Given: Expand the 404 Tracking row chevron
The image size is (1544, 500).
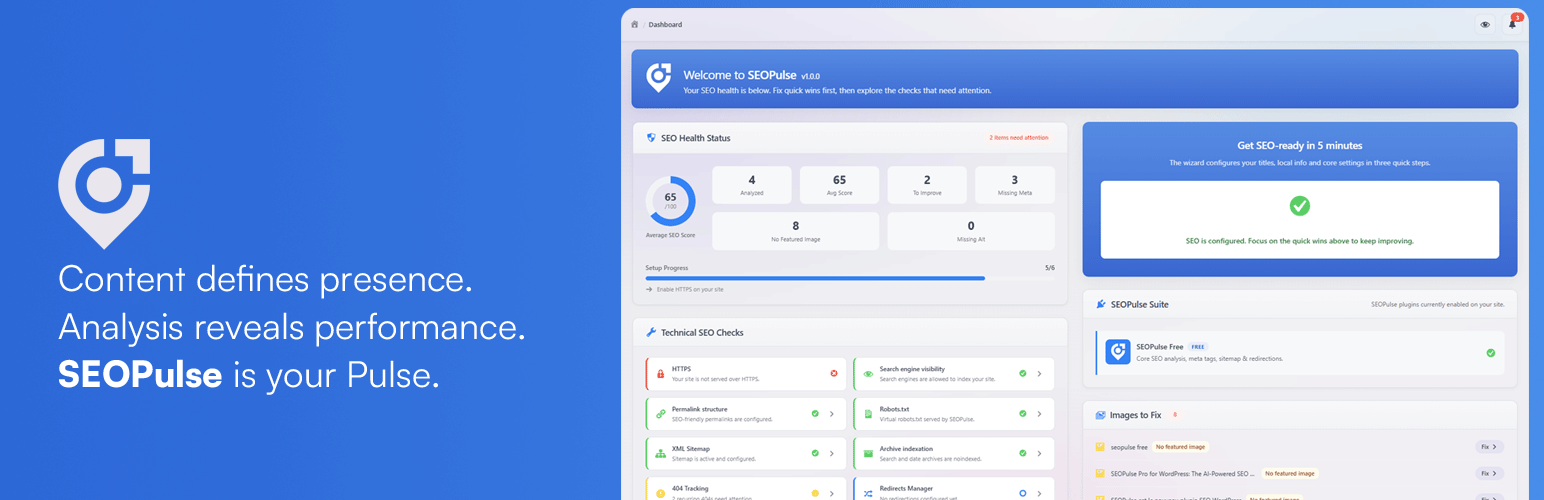Looking at the screenshot, I should tap(832, 493).
